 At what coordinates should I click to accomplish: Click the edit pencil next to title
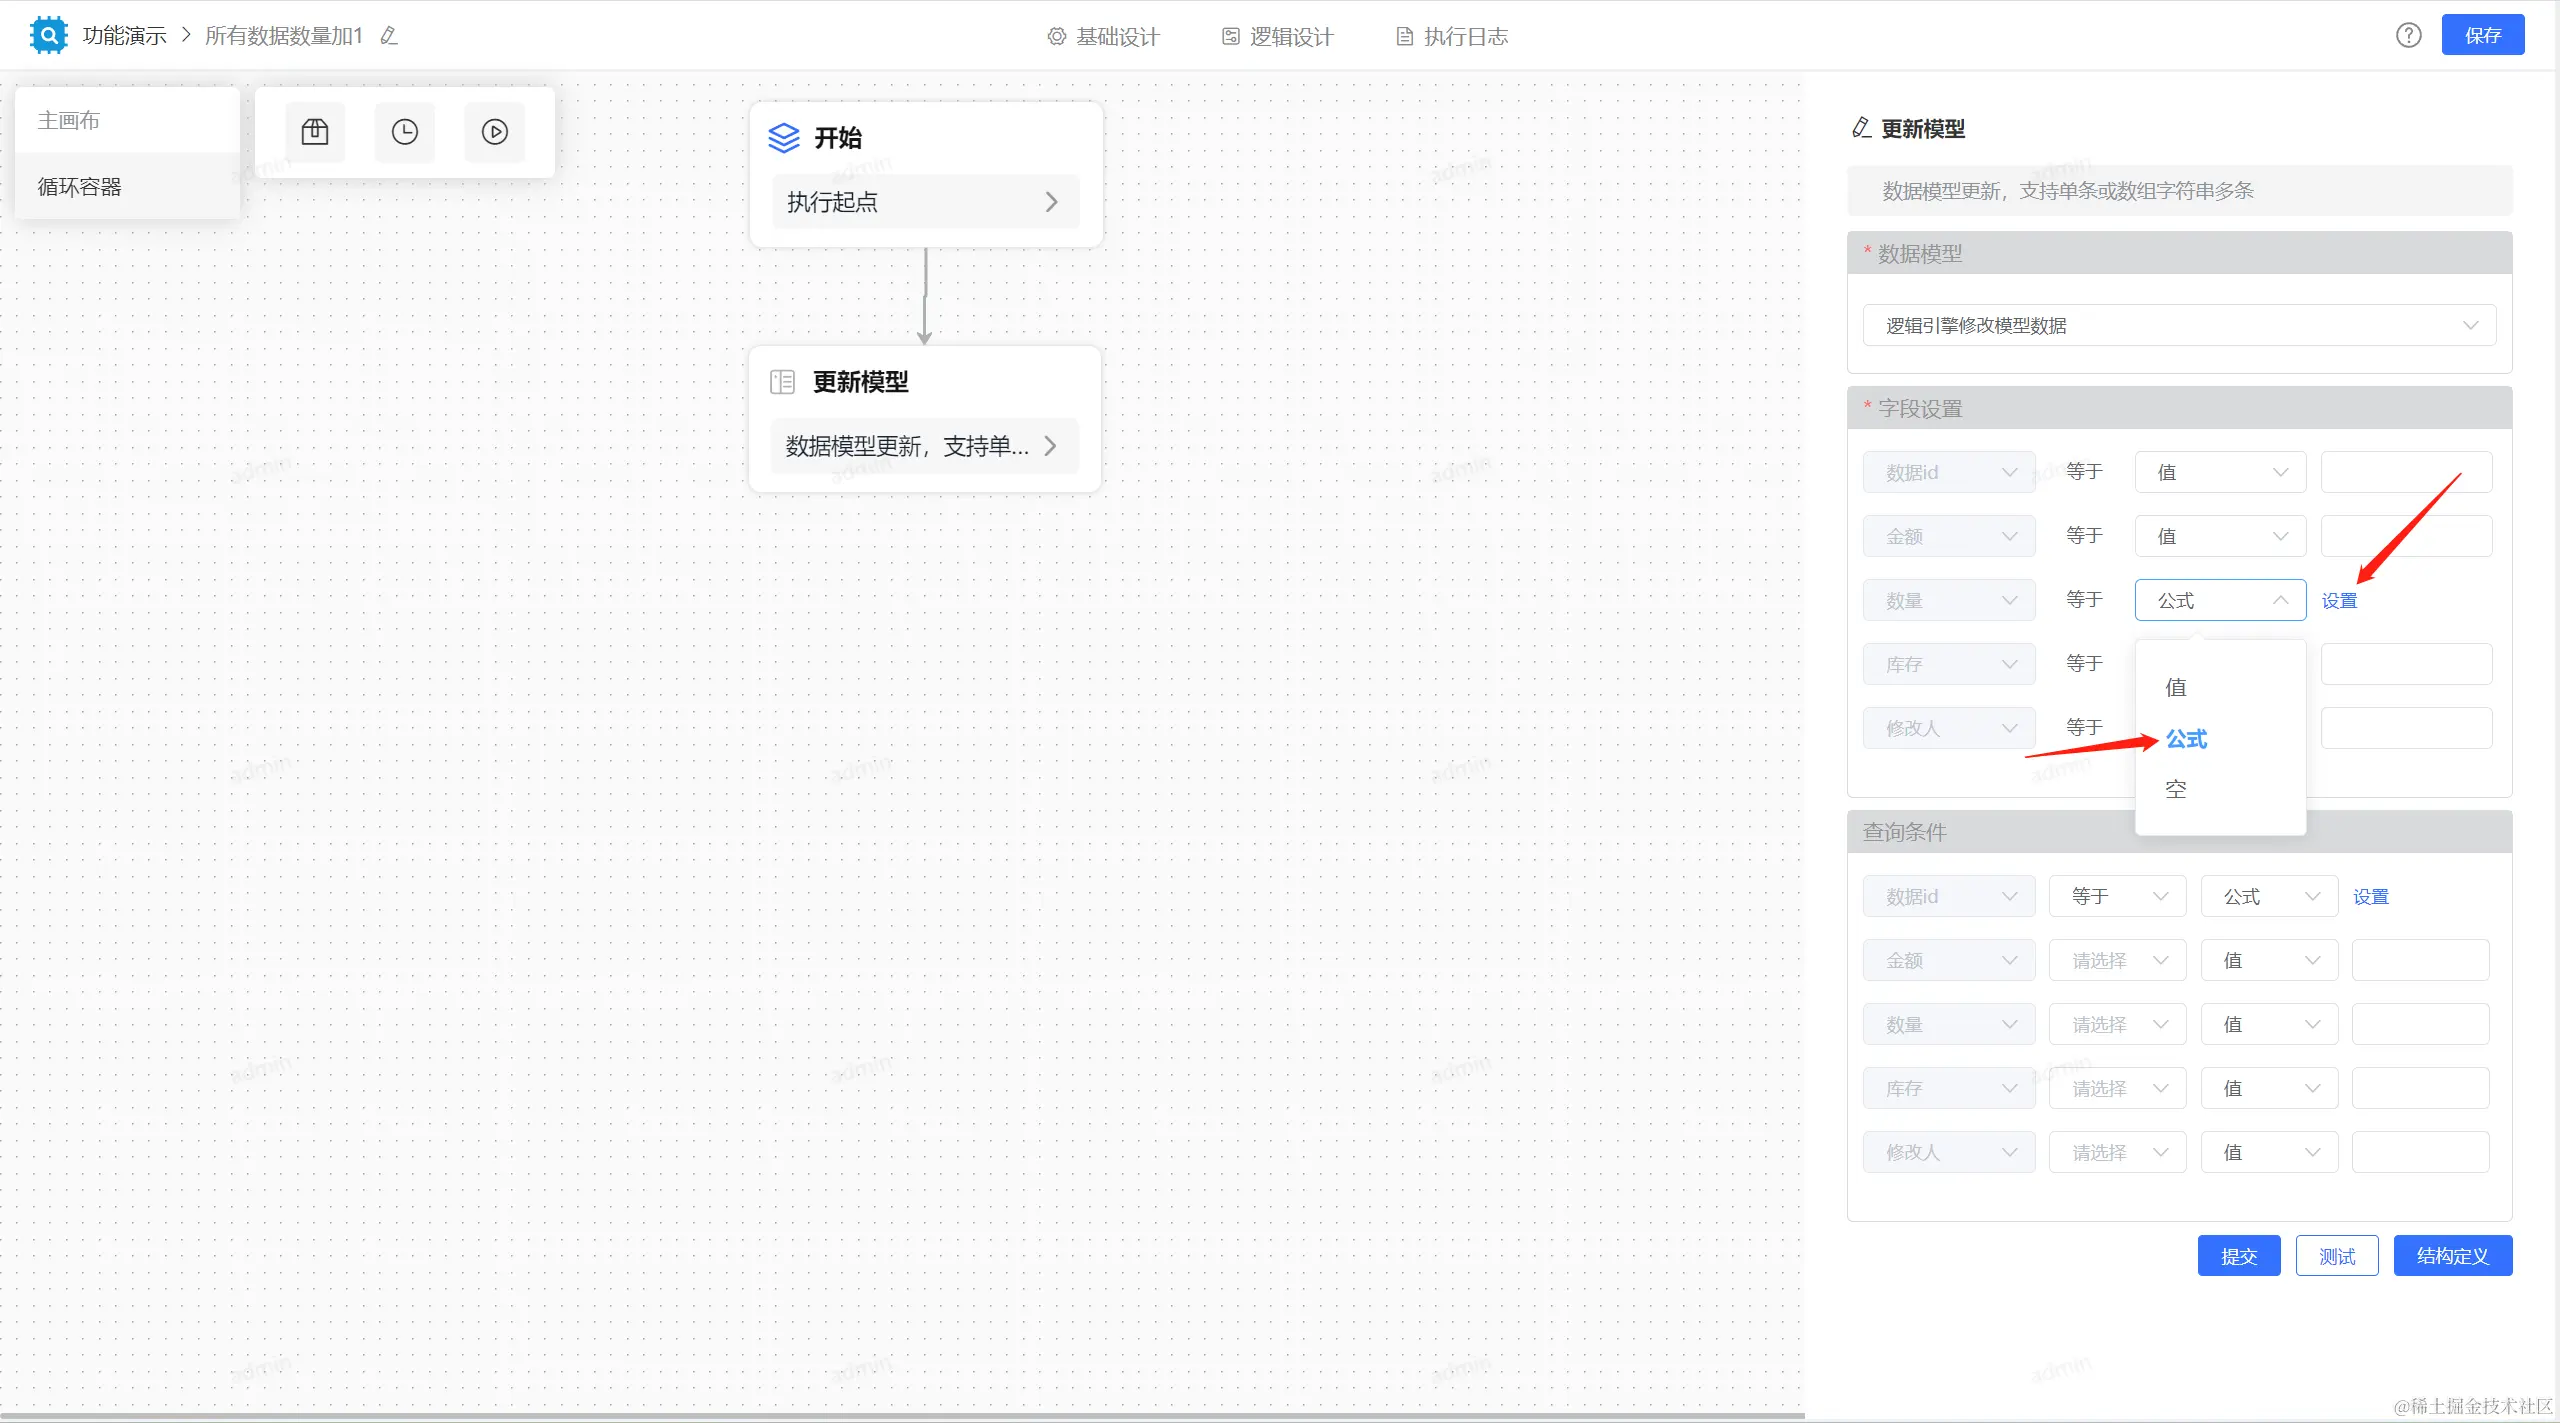(x=389, y=36)
